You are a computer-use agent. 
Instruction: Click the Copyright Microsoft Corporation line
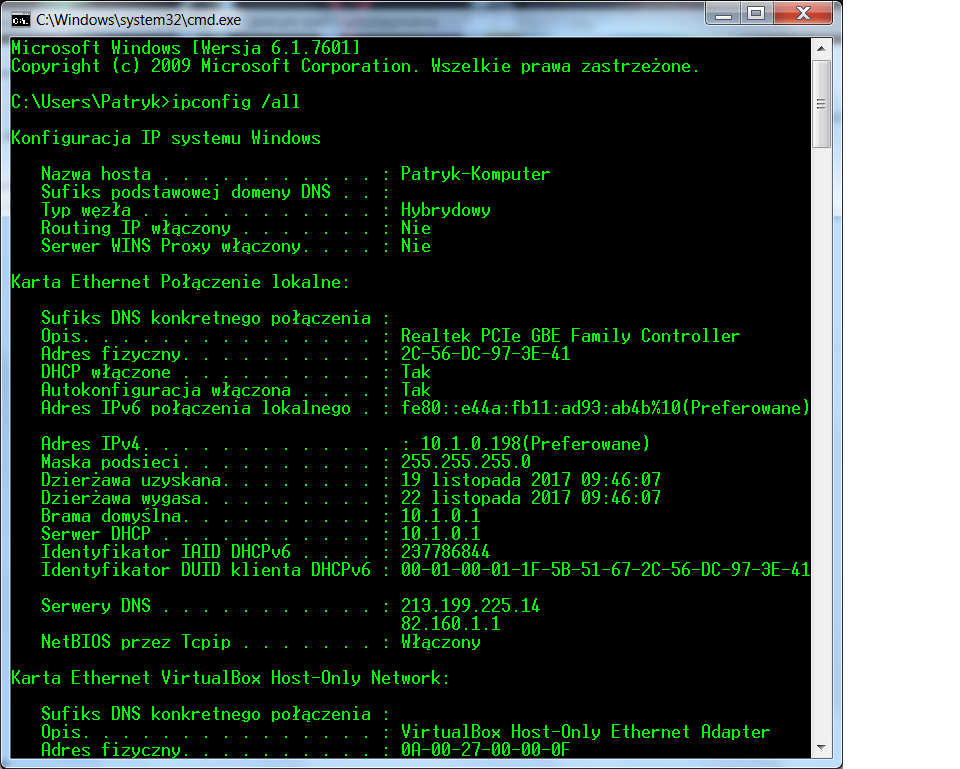pos(355,66)
